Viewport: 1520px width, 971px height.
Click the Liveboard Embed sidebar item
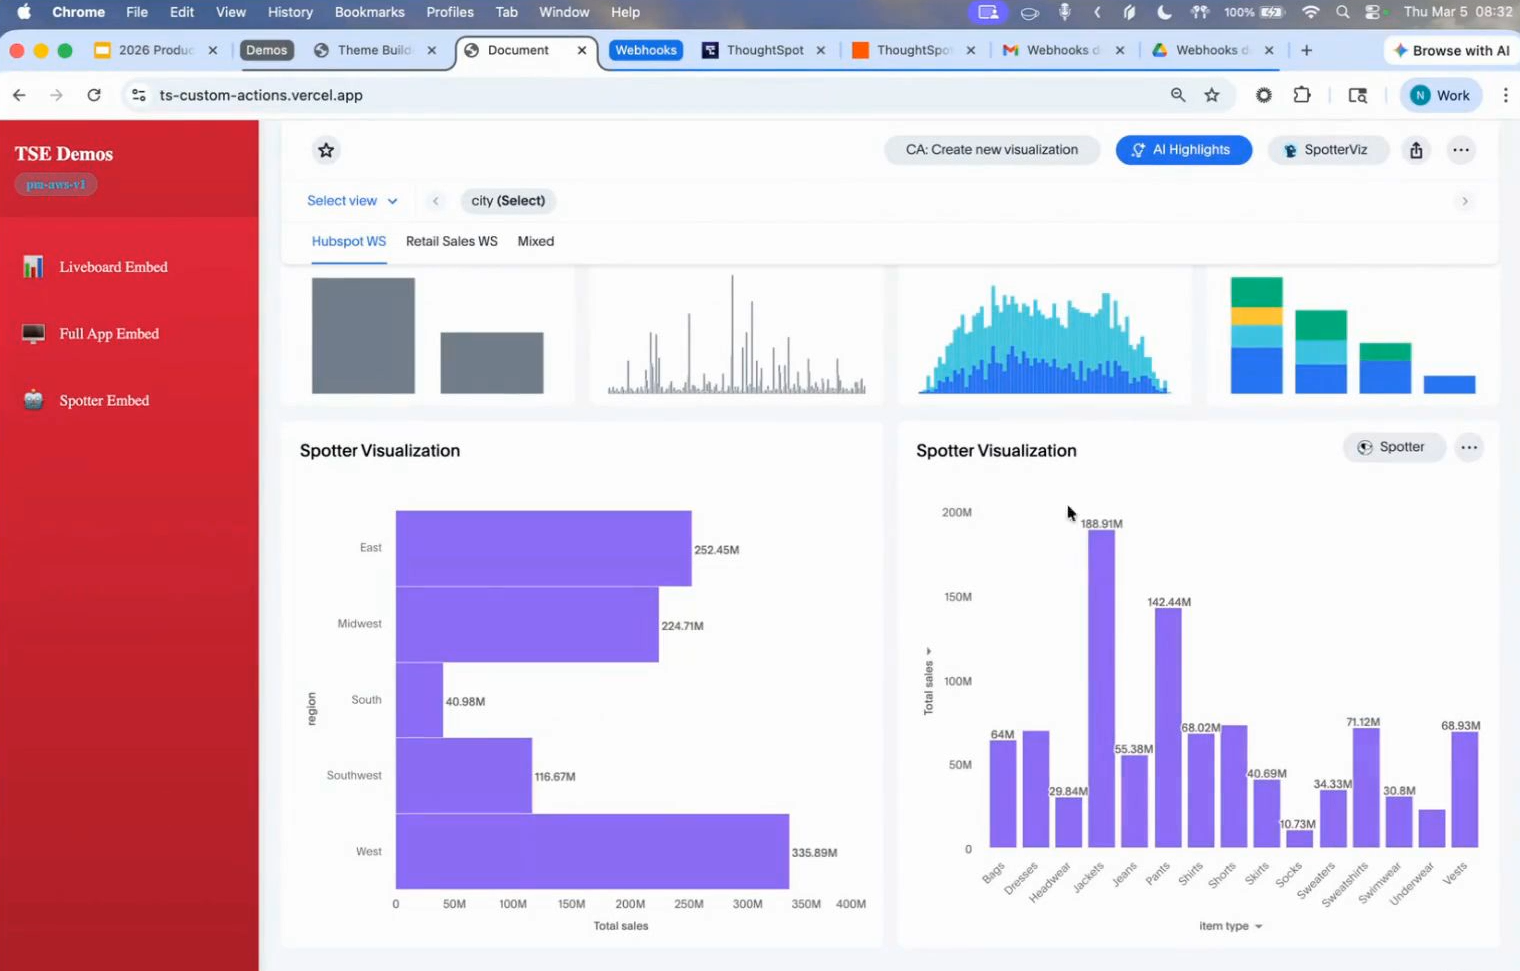[x=113, y=267]
